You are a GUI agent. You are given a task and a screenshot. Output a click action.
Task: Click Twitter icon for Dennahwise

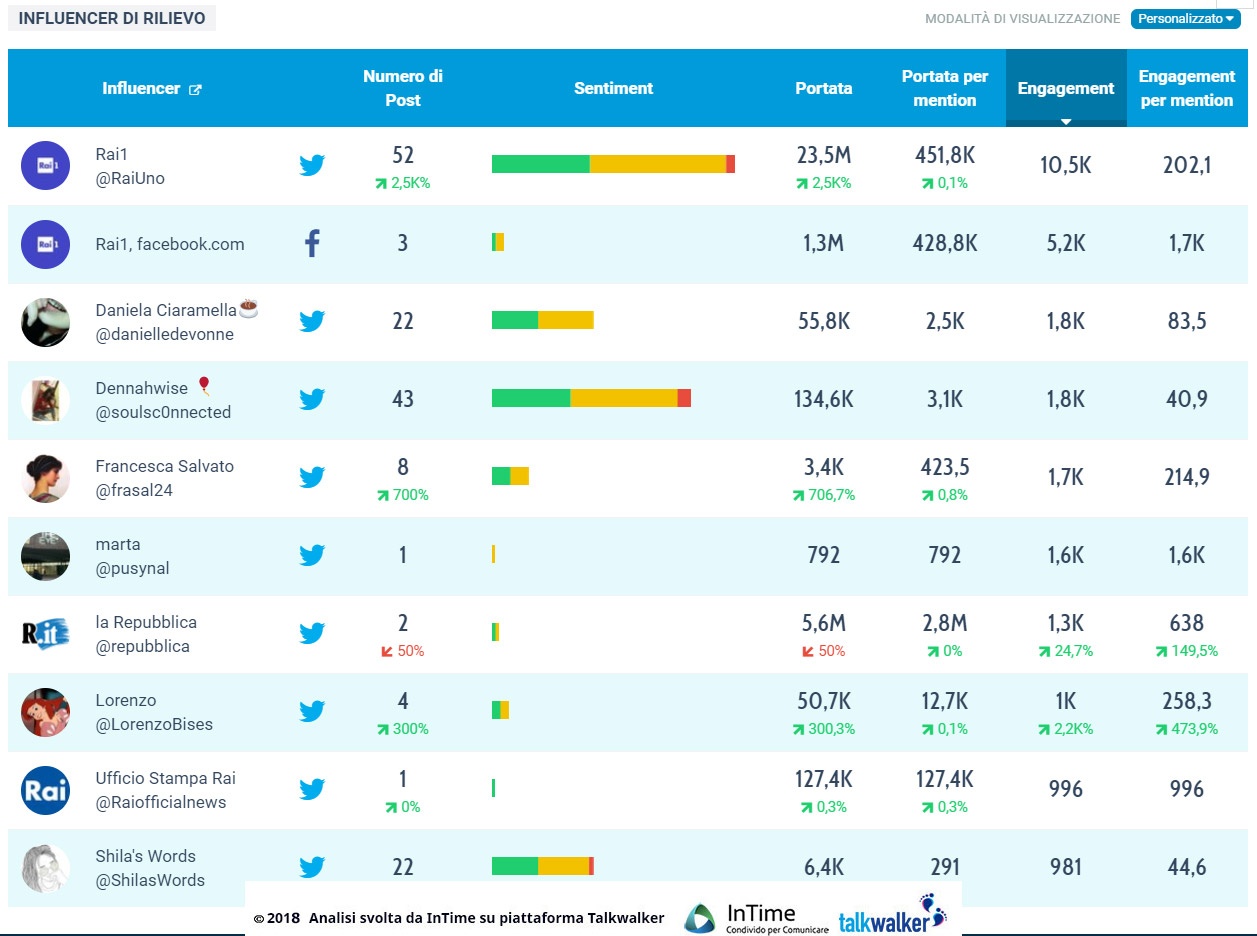(312, 399)
